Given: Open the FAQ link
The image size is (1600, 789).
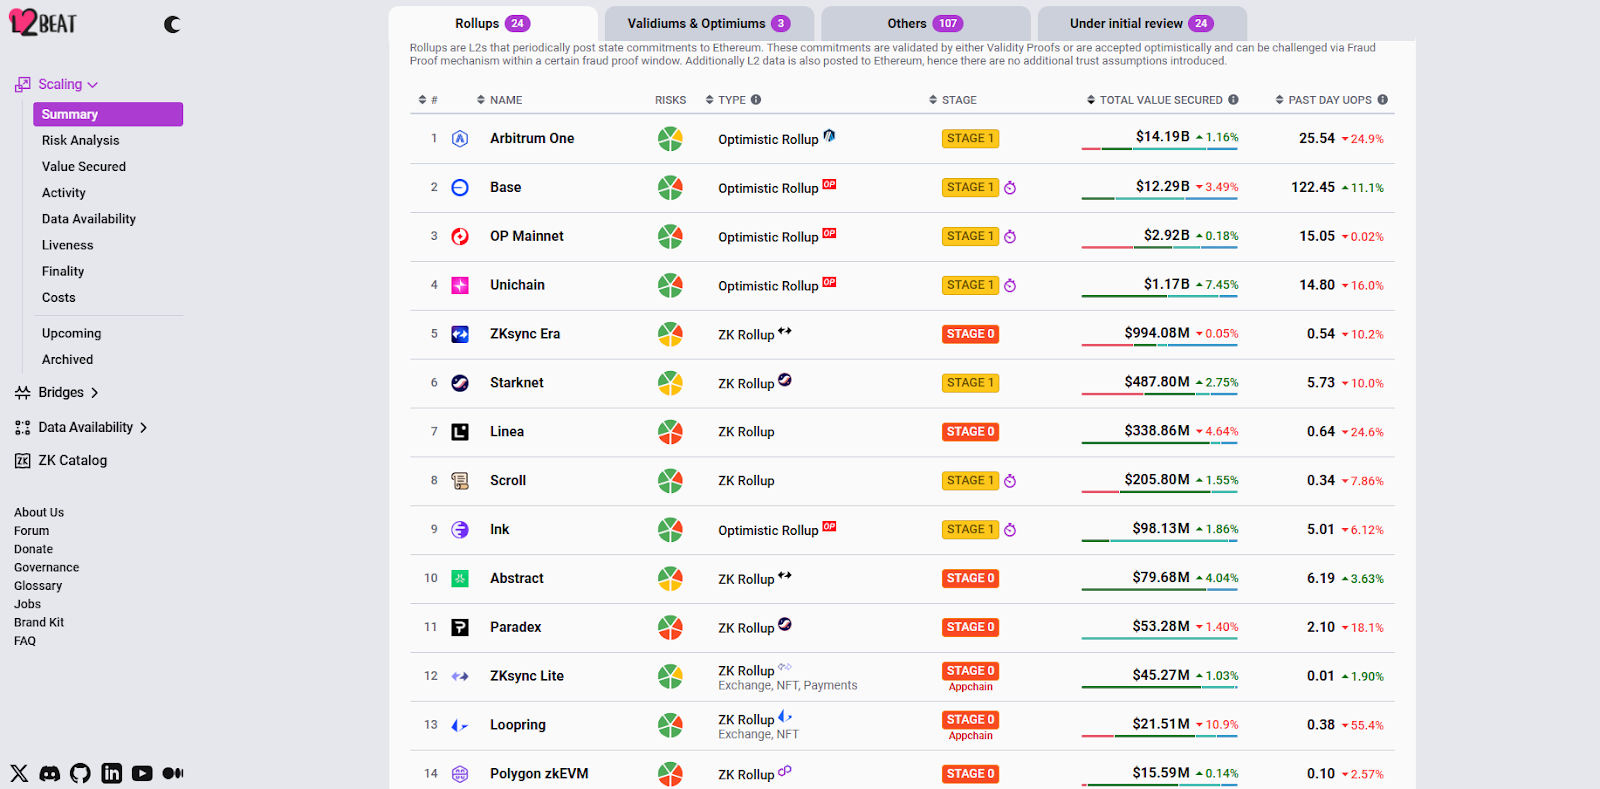Looking at the screenshot, I should pyautogui.click(x=25, y=641).
